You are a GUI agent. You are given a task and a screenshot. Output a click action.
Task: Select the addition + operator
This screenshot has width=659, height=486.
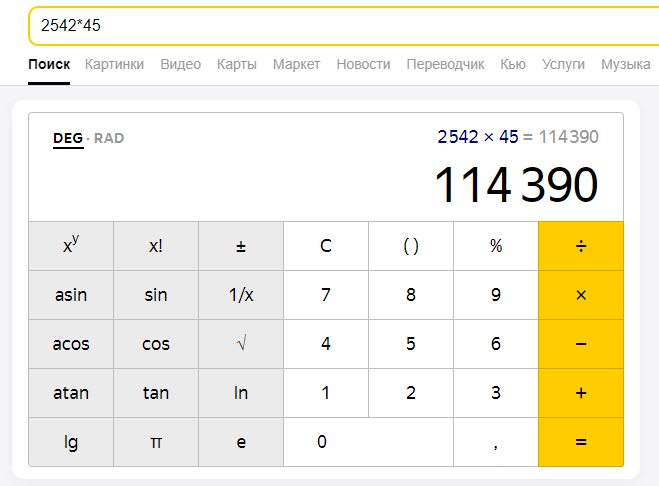[581, 393]
